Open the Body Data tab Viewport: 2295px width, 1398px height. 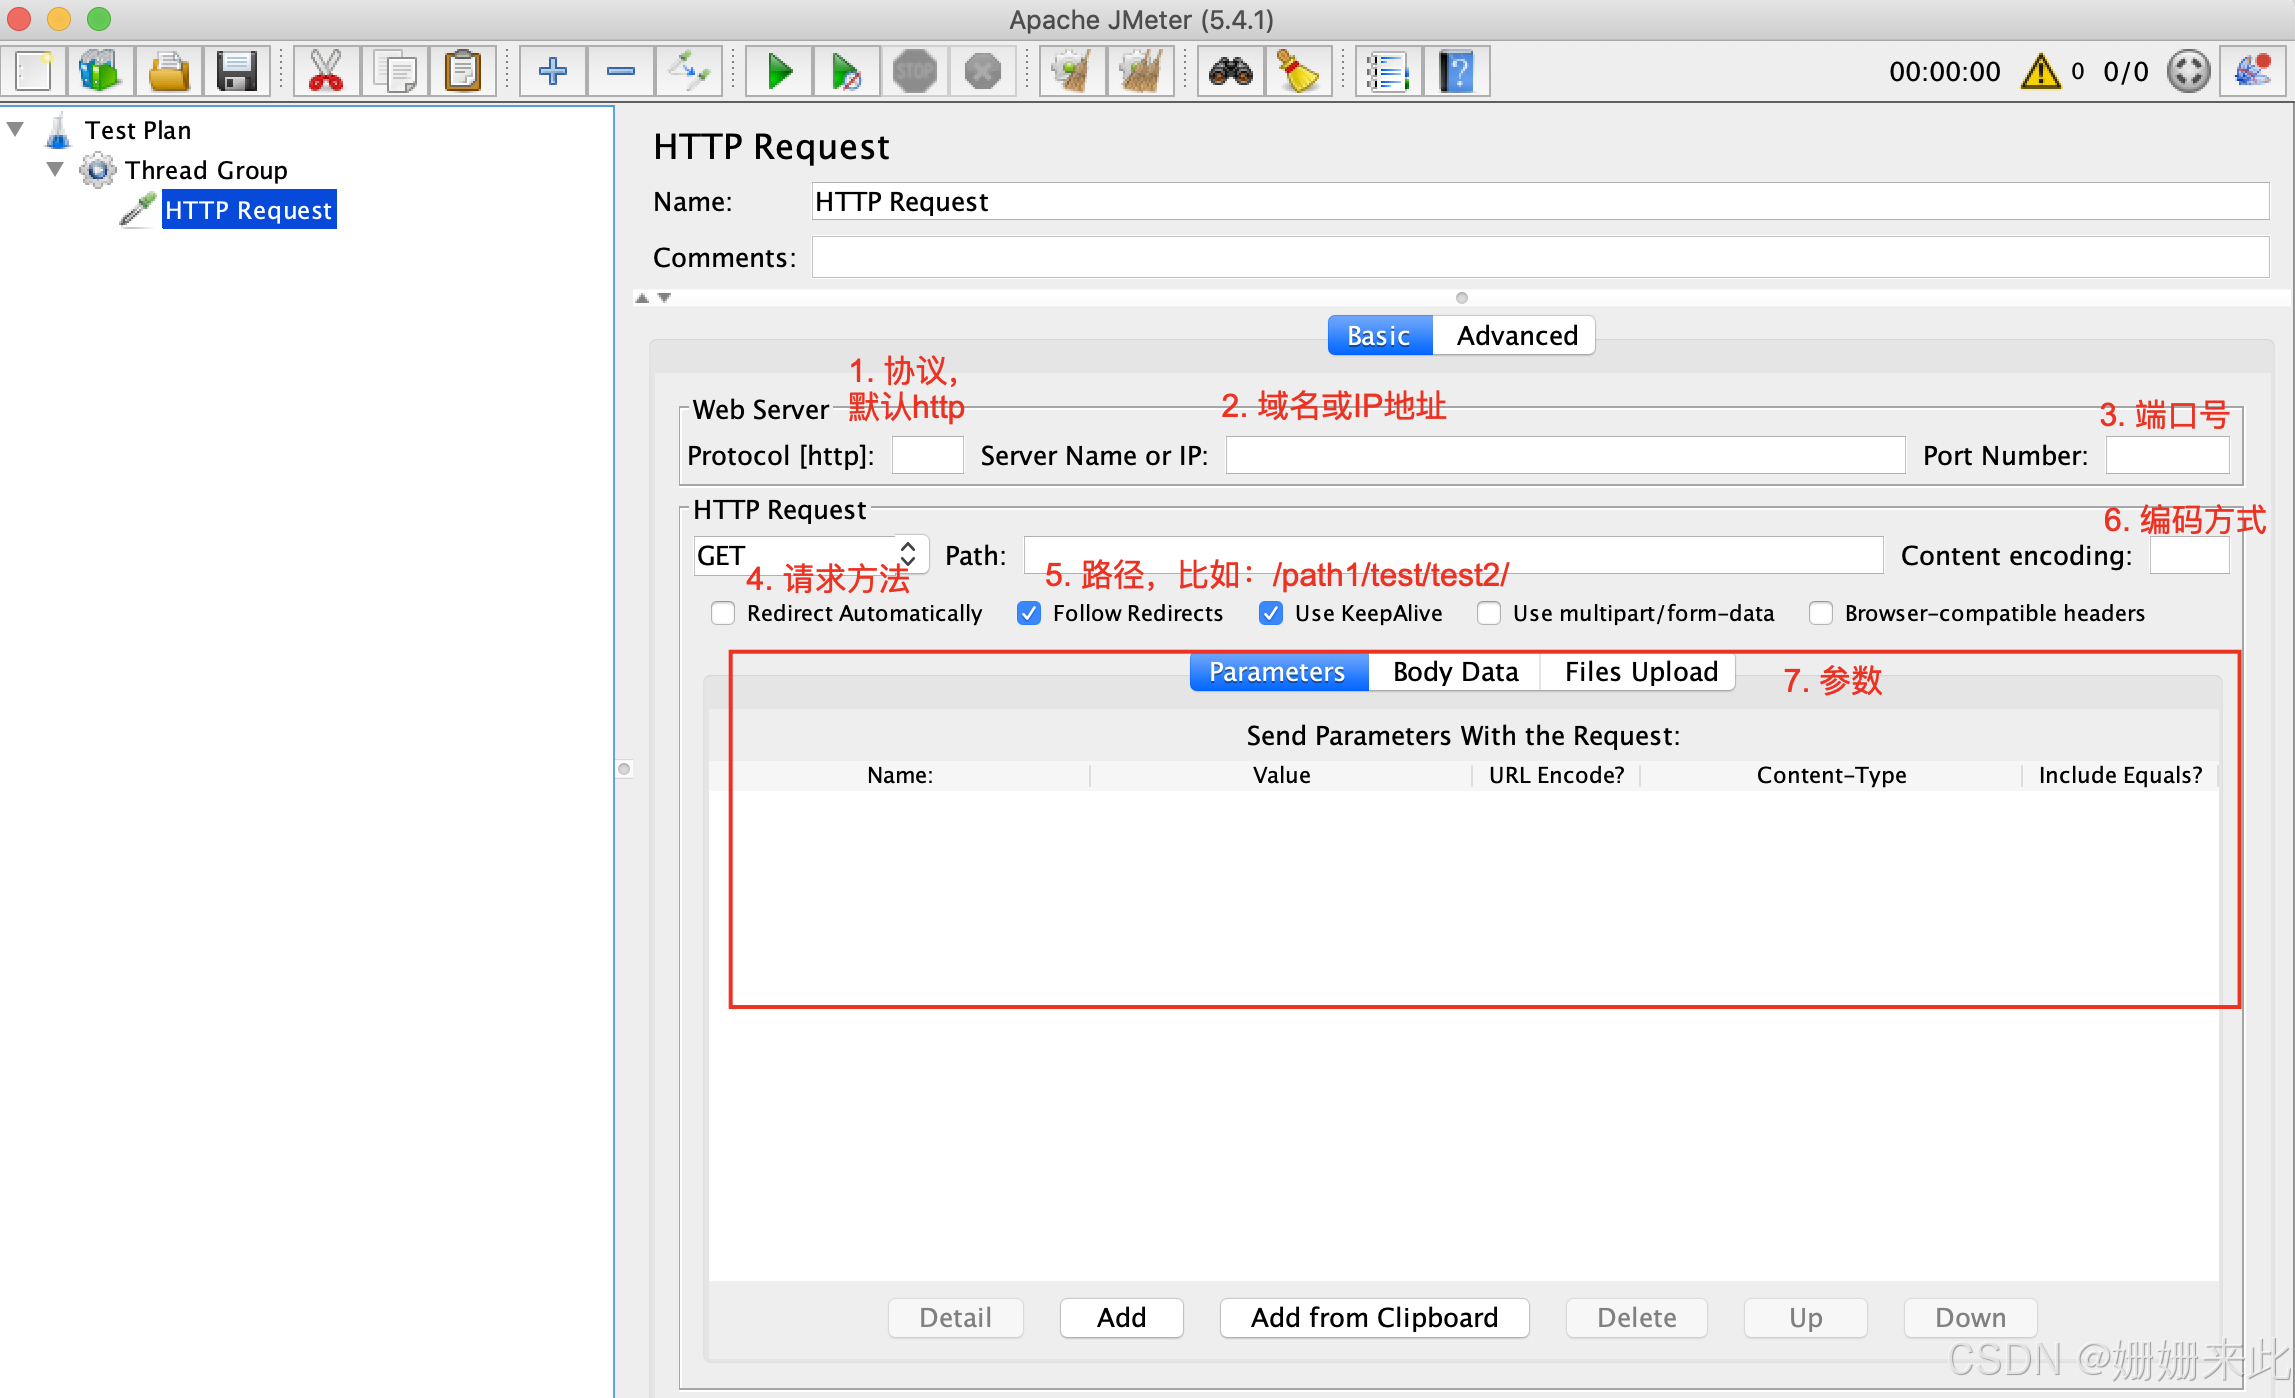1454,671
